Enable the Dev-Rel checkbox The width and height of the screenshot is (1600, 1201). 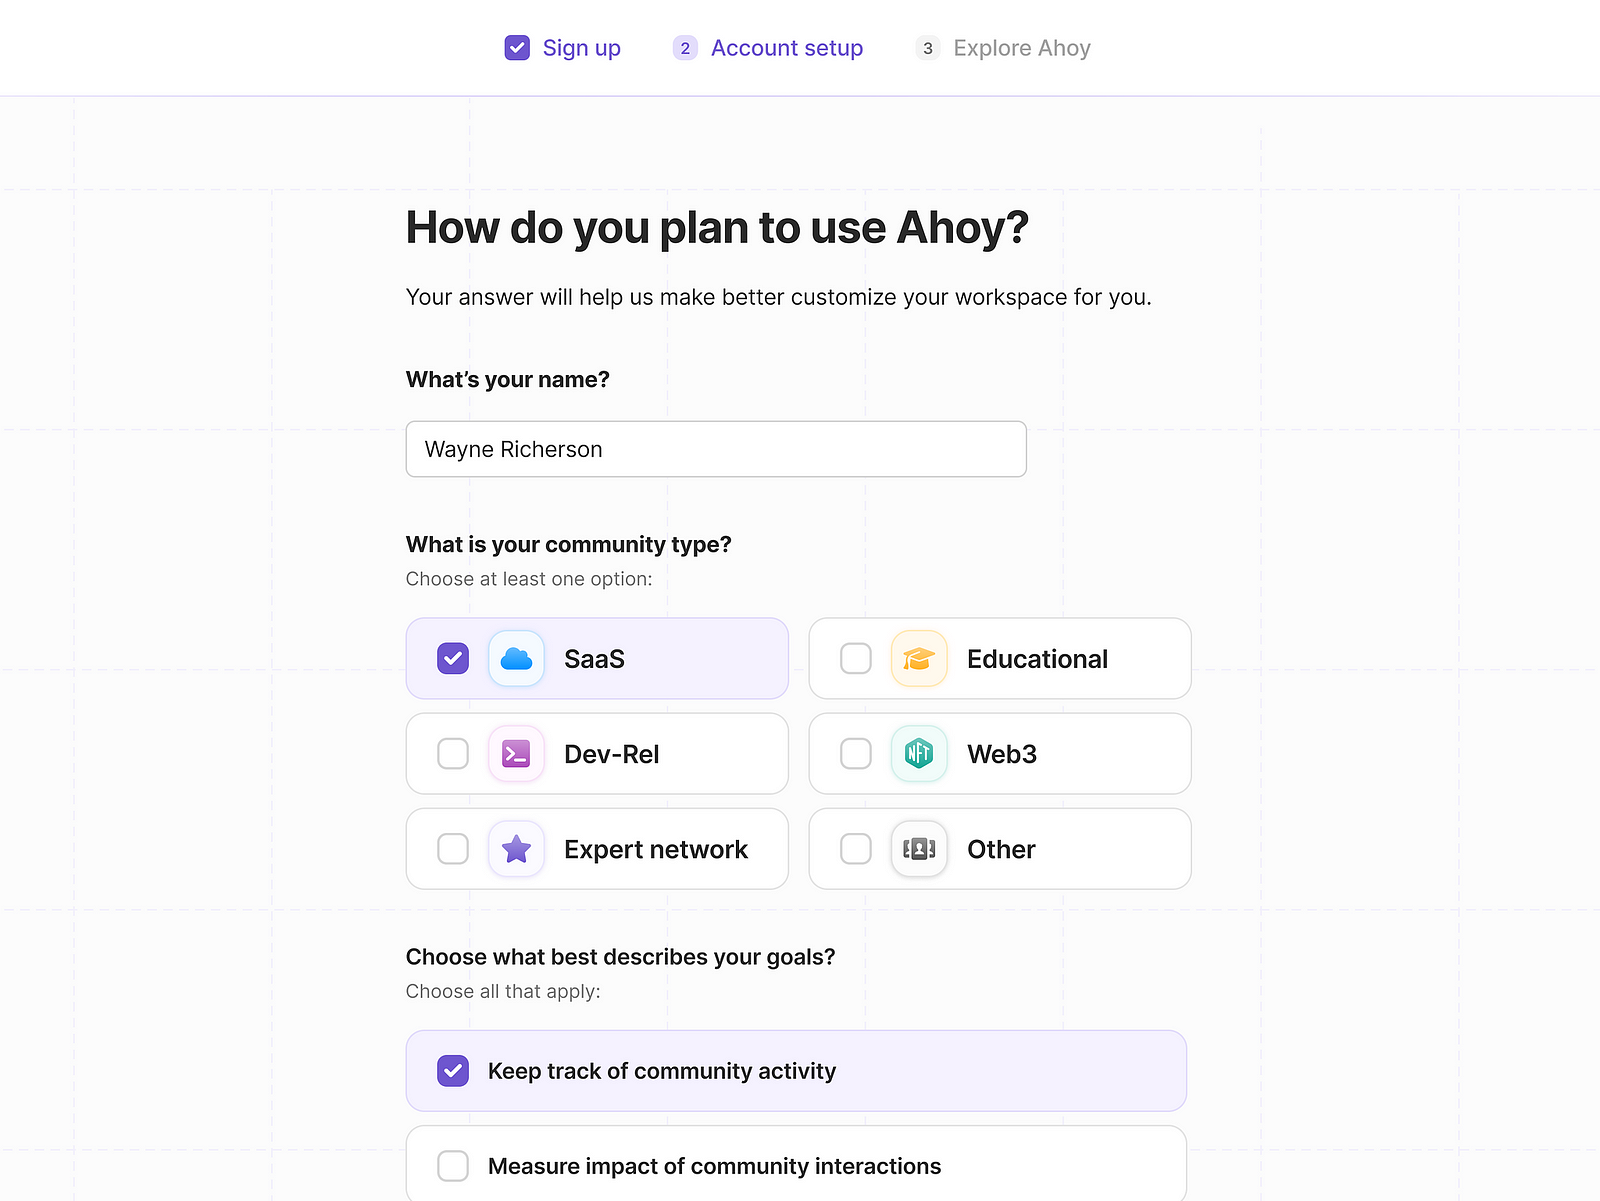[453, 754]
